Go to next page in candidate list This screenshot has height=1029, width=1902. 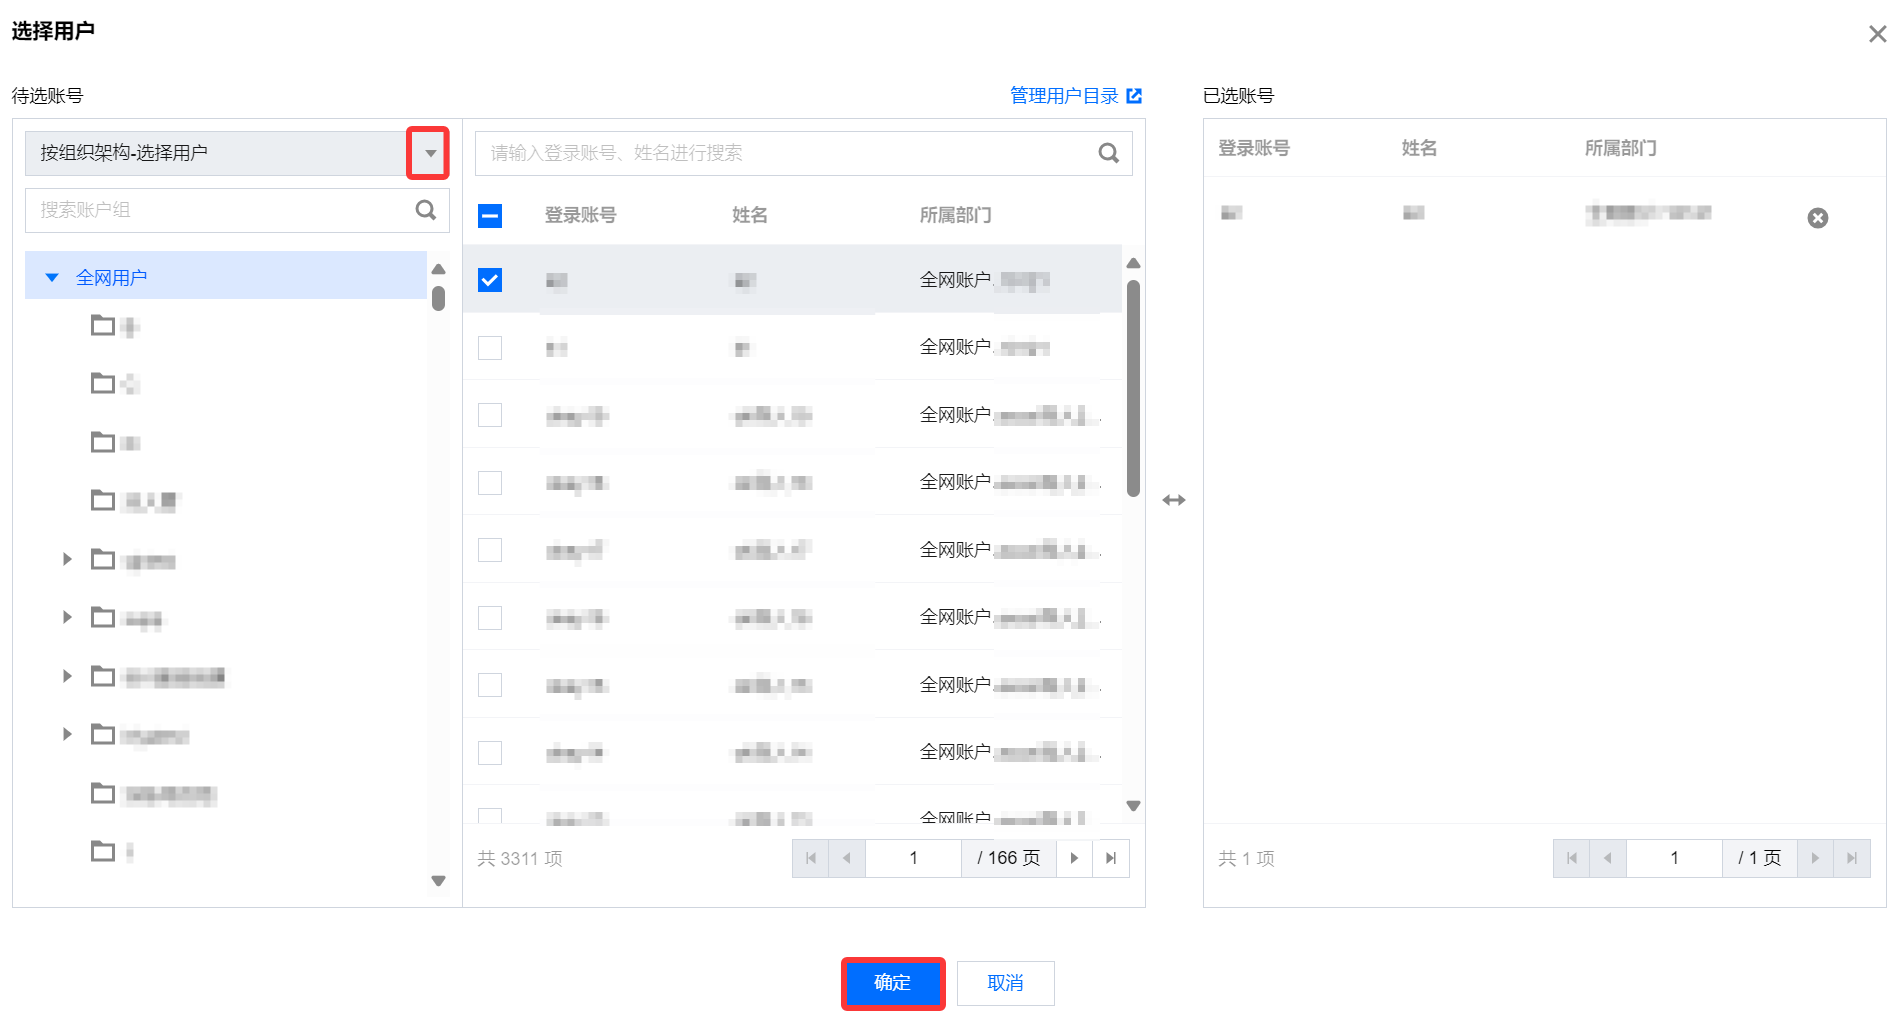[1074, 858]
